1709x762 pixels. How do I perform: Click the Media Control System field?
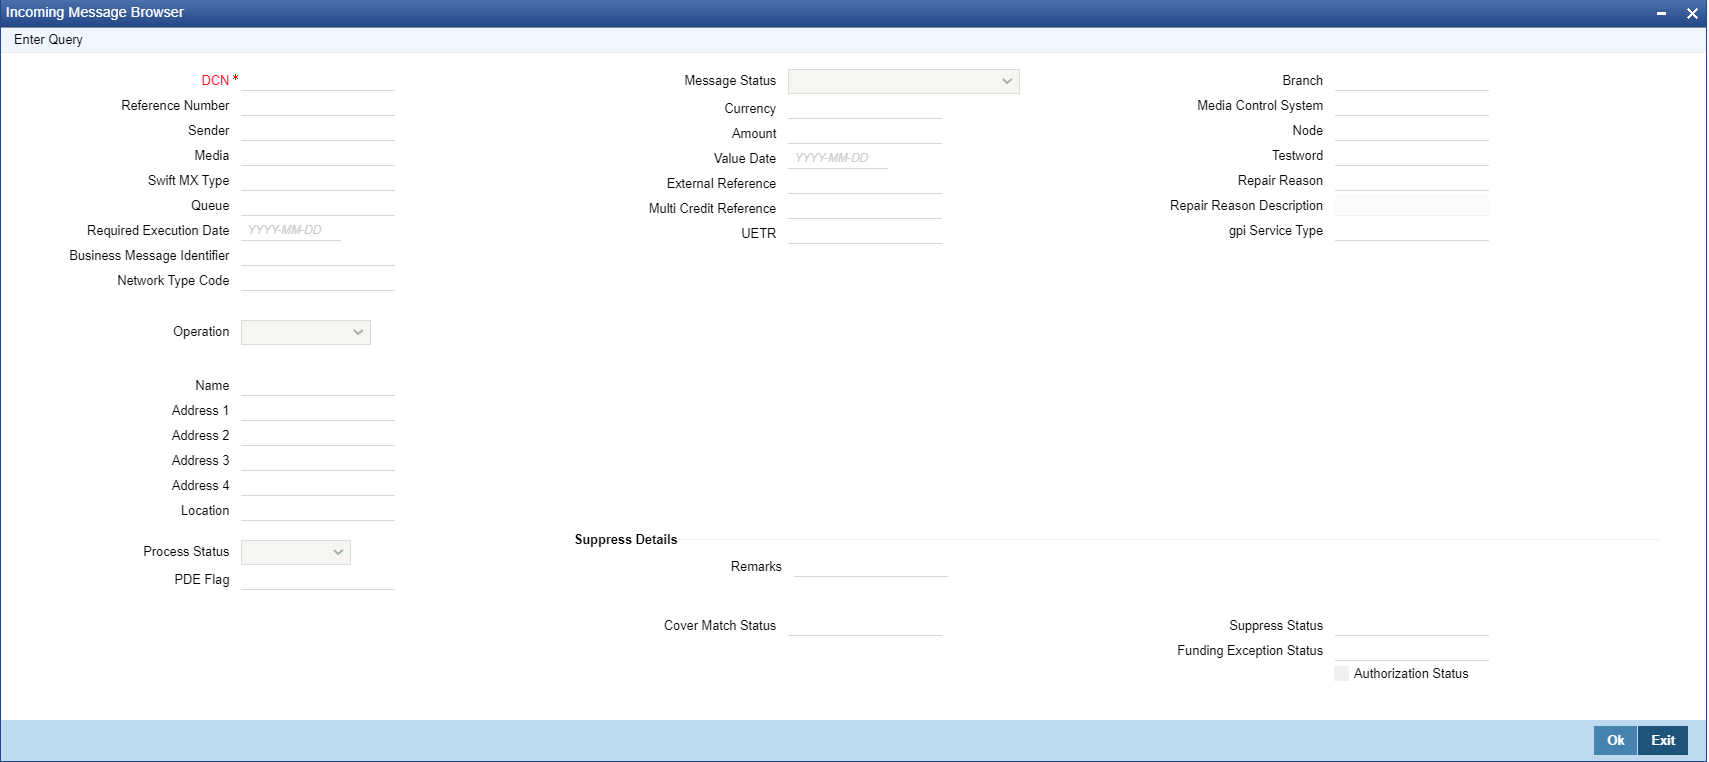click(x=1412, y=106)
